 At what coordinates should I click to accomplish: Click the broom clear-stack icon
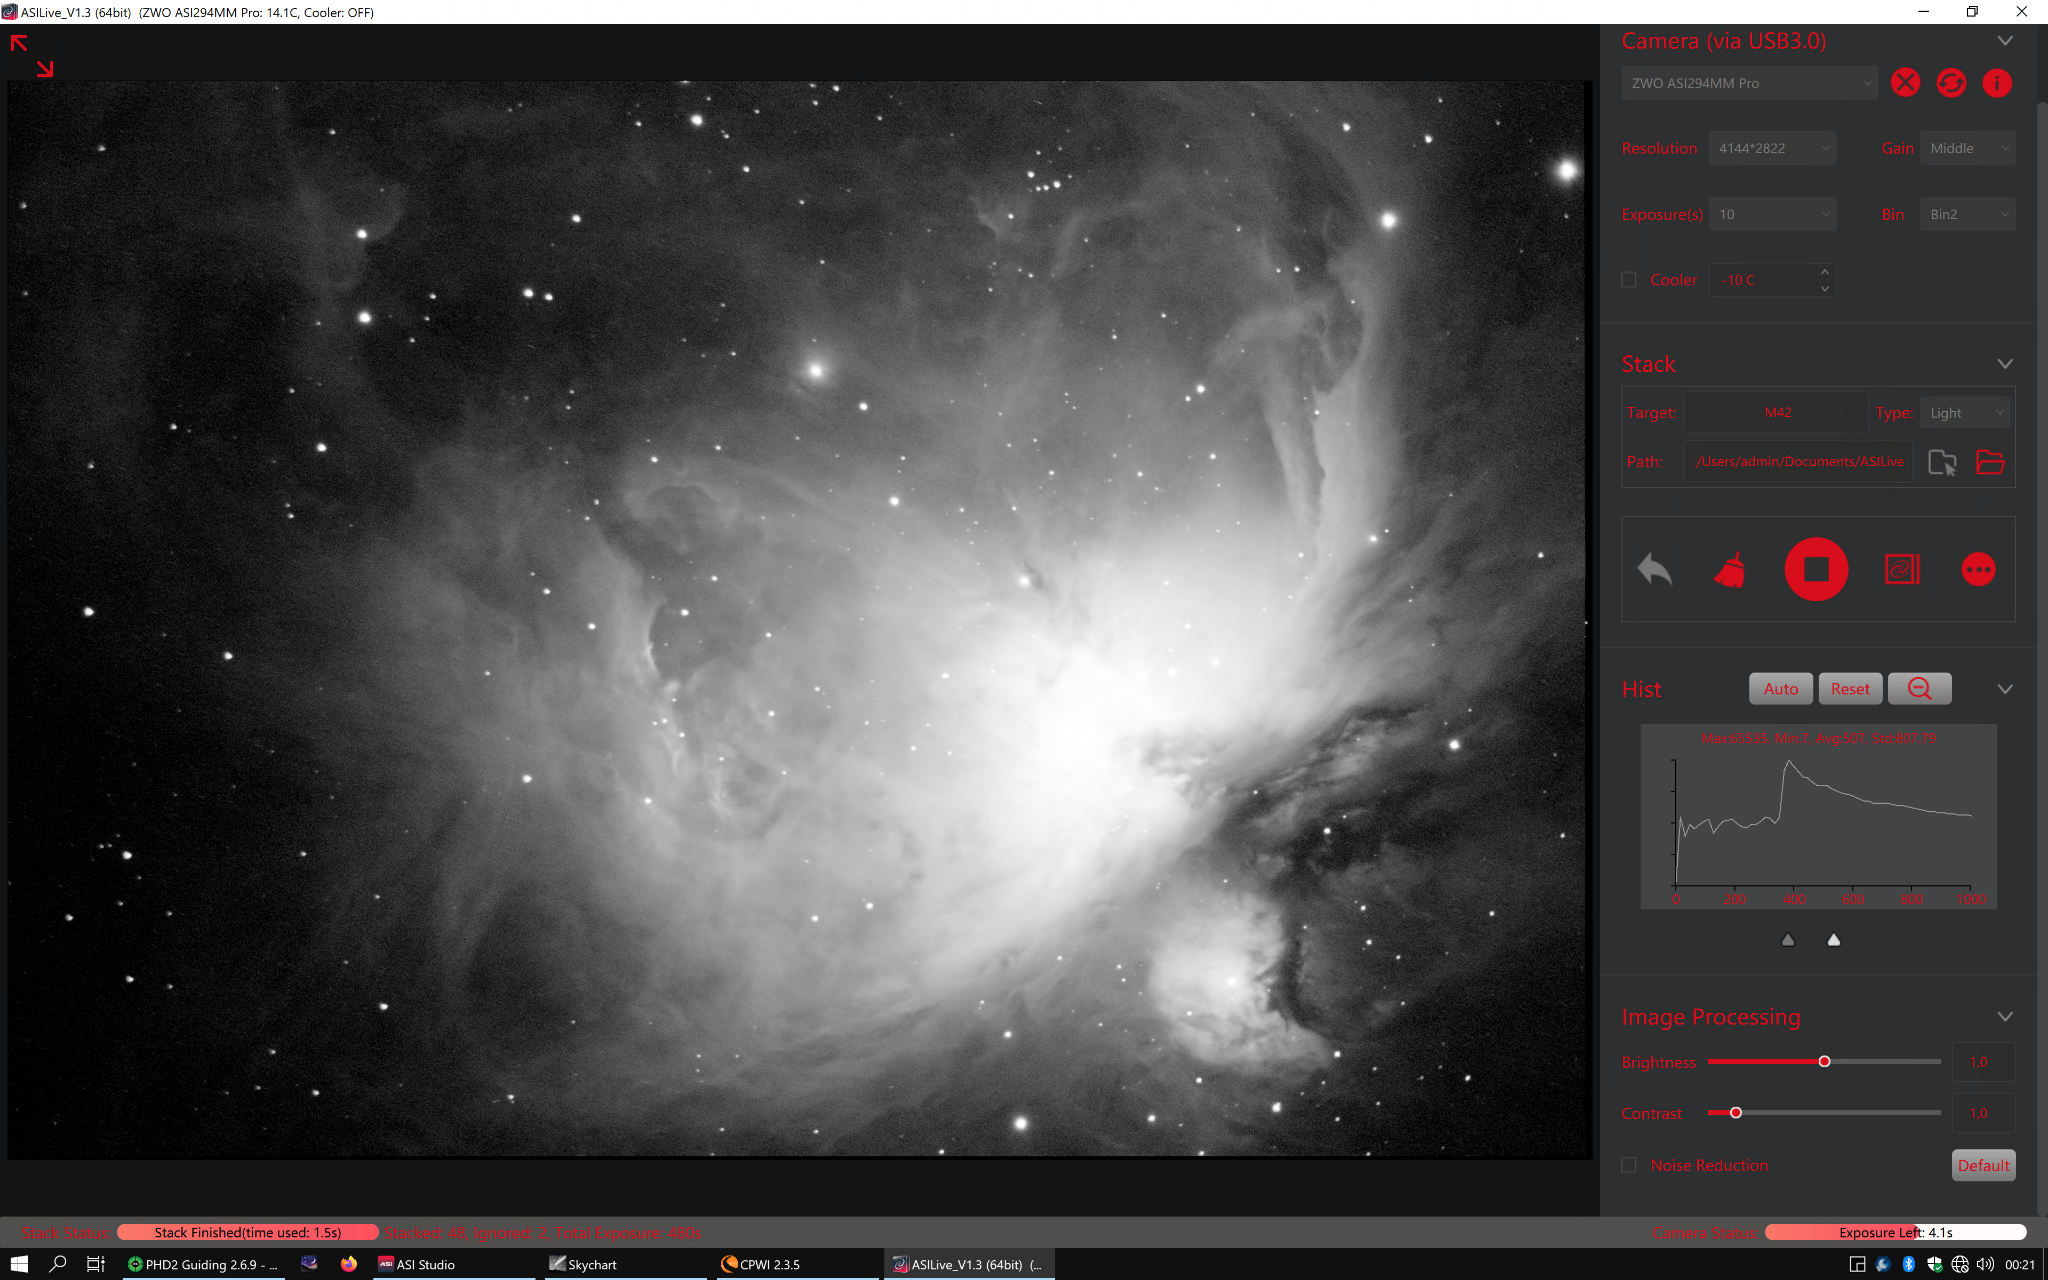(x=1730, y=570)
